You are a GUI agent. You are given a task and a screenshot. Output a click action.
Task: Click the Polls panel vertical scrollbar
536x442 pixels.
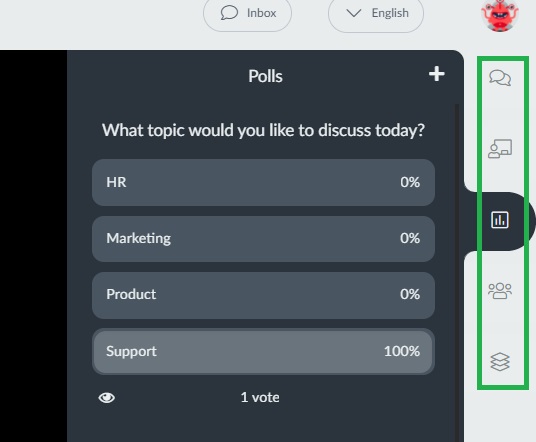pyautogui.click(x=456, y=273)
